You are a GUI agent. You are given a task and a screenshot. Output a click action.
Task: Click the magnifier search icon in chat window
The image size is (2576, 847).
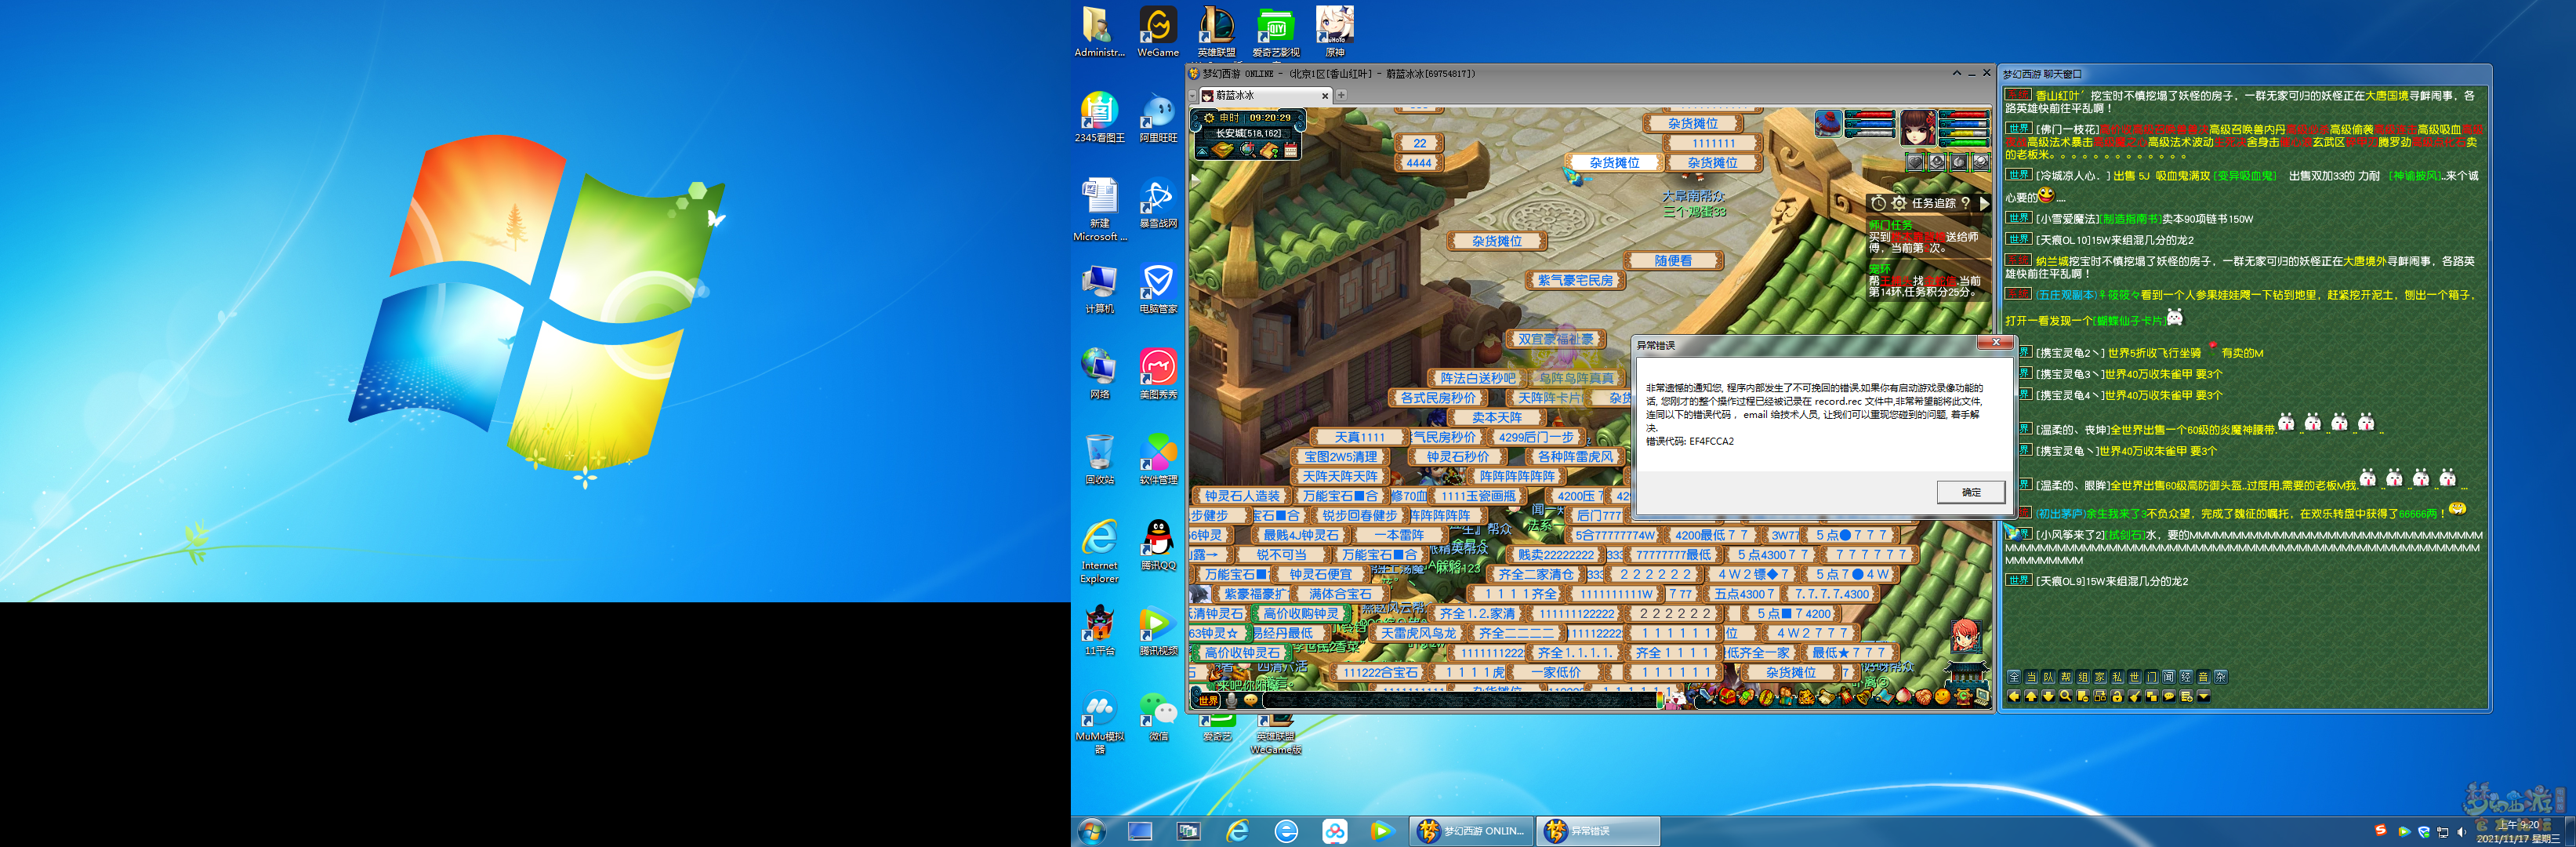2066,697
